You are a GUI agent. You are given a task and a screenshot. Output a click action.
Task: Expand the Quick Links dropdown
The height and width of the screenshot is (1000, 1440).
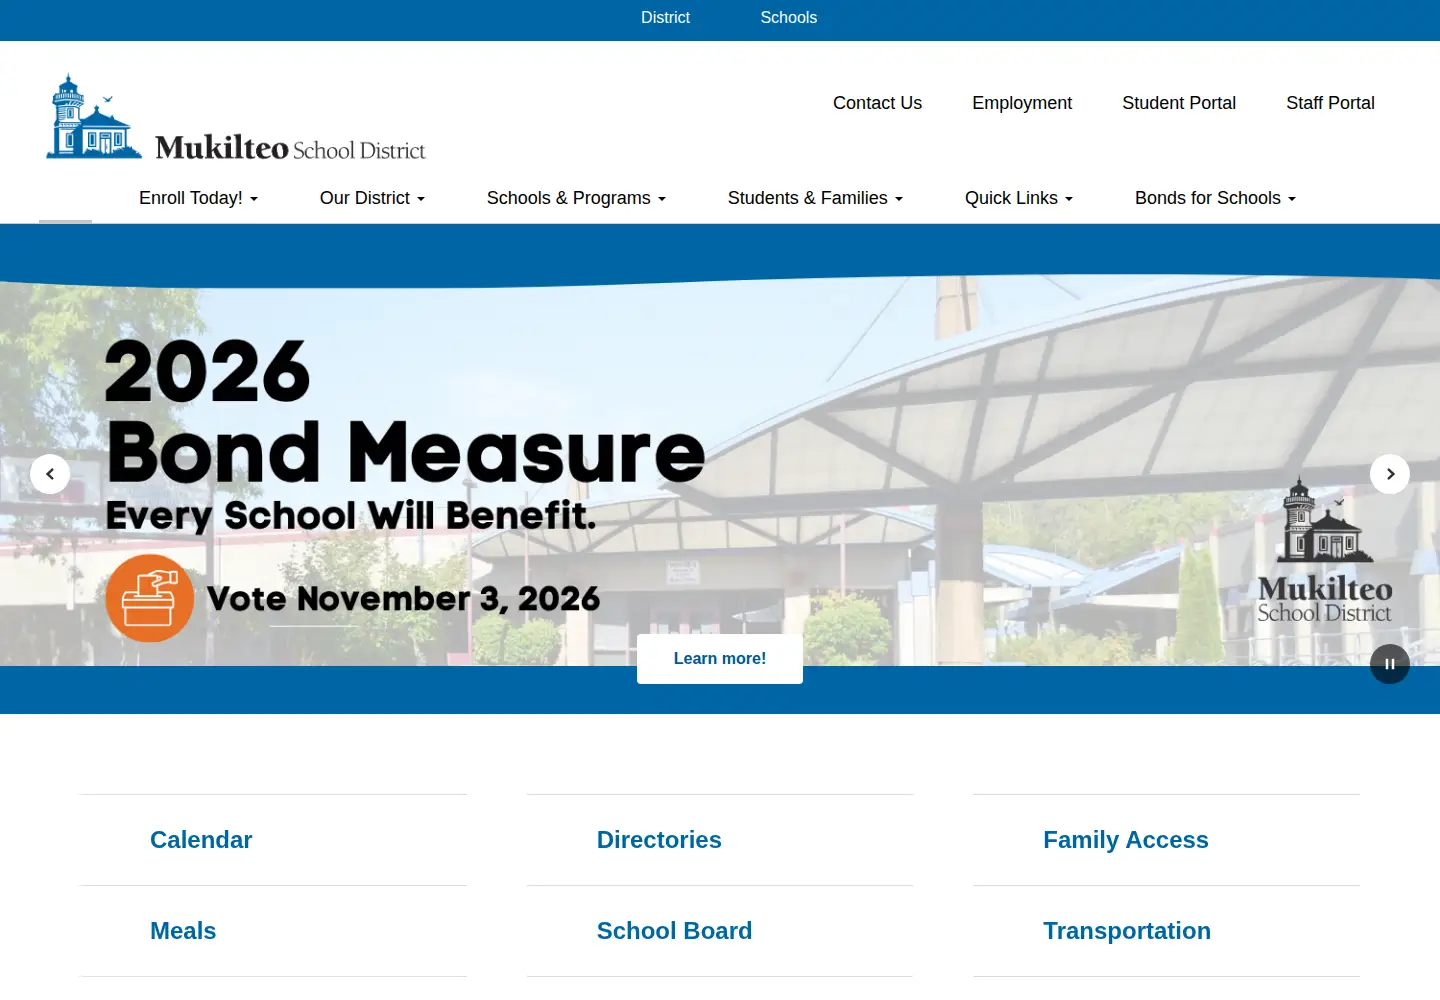click(x=1018, y=198)
